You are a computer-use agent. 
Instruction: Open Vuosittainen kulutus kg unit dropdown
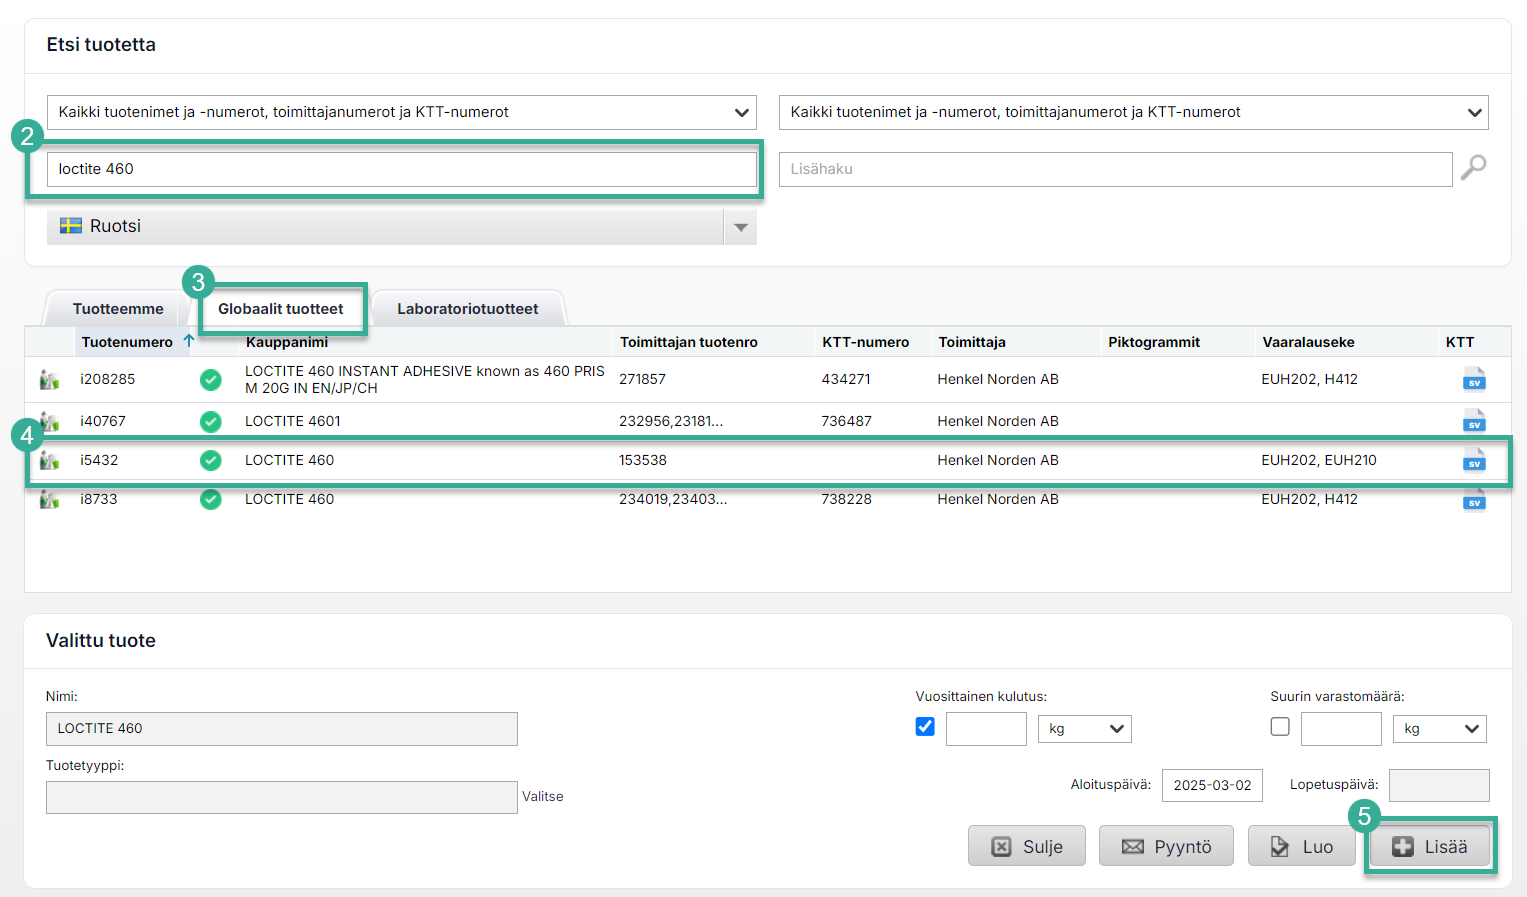[1085, 729]
